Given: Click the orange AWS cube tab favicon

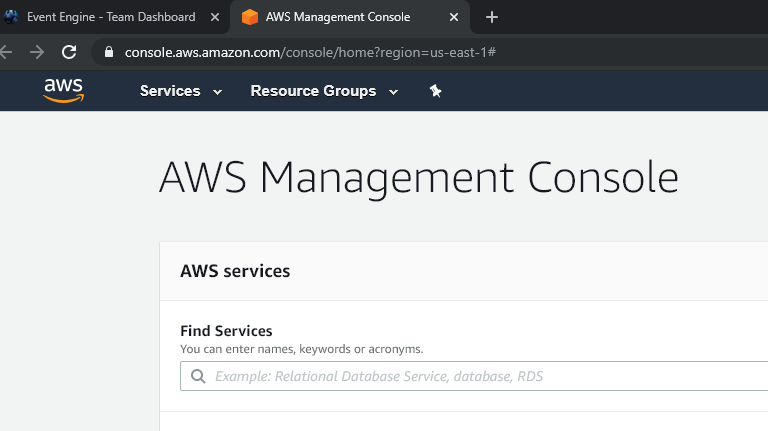Looking at the screenshot, I should tap(250, 17).
